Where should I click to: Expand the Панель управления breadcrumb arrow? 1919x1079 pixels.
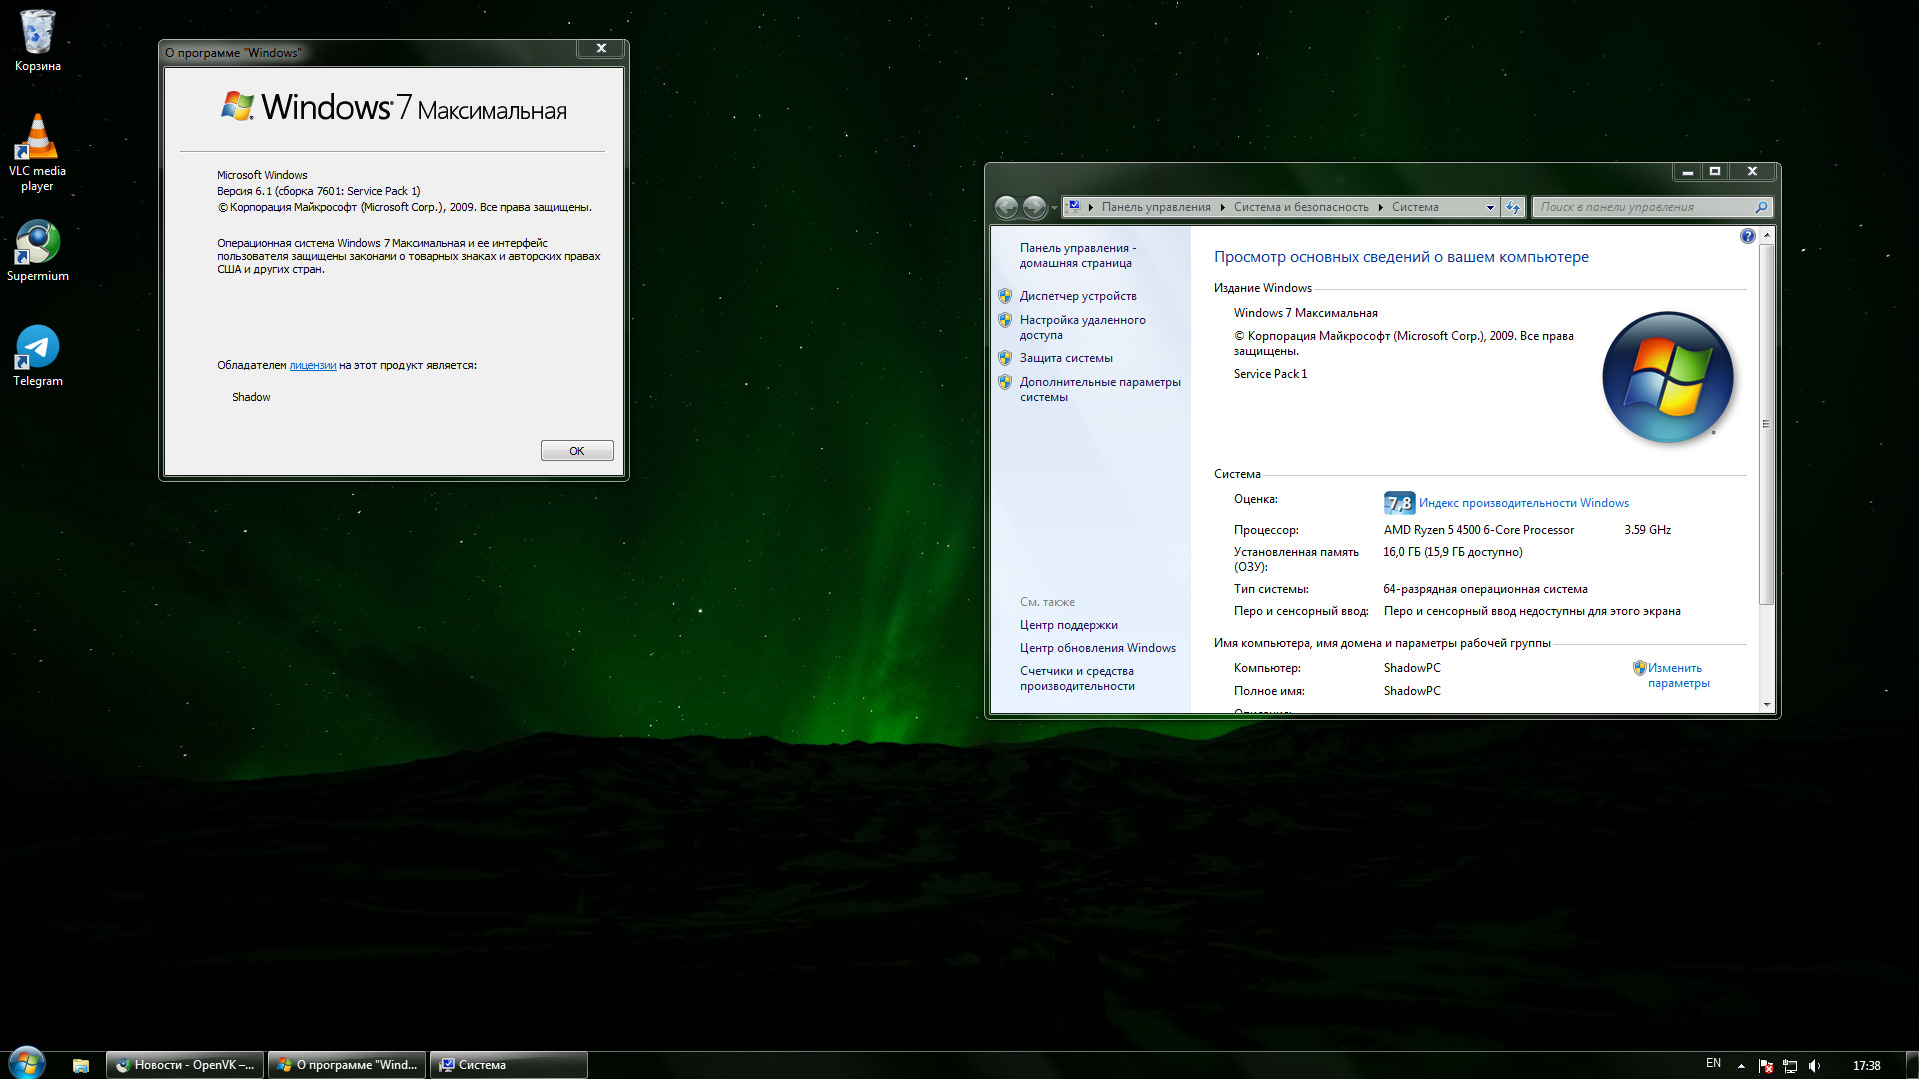click(1222, 207)
